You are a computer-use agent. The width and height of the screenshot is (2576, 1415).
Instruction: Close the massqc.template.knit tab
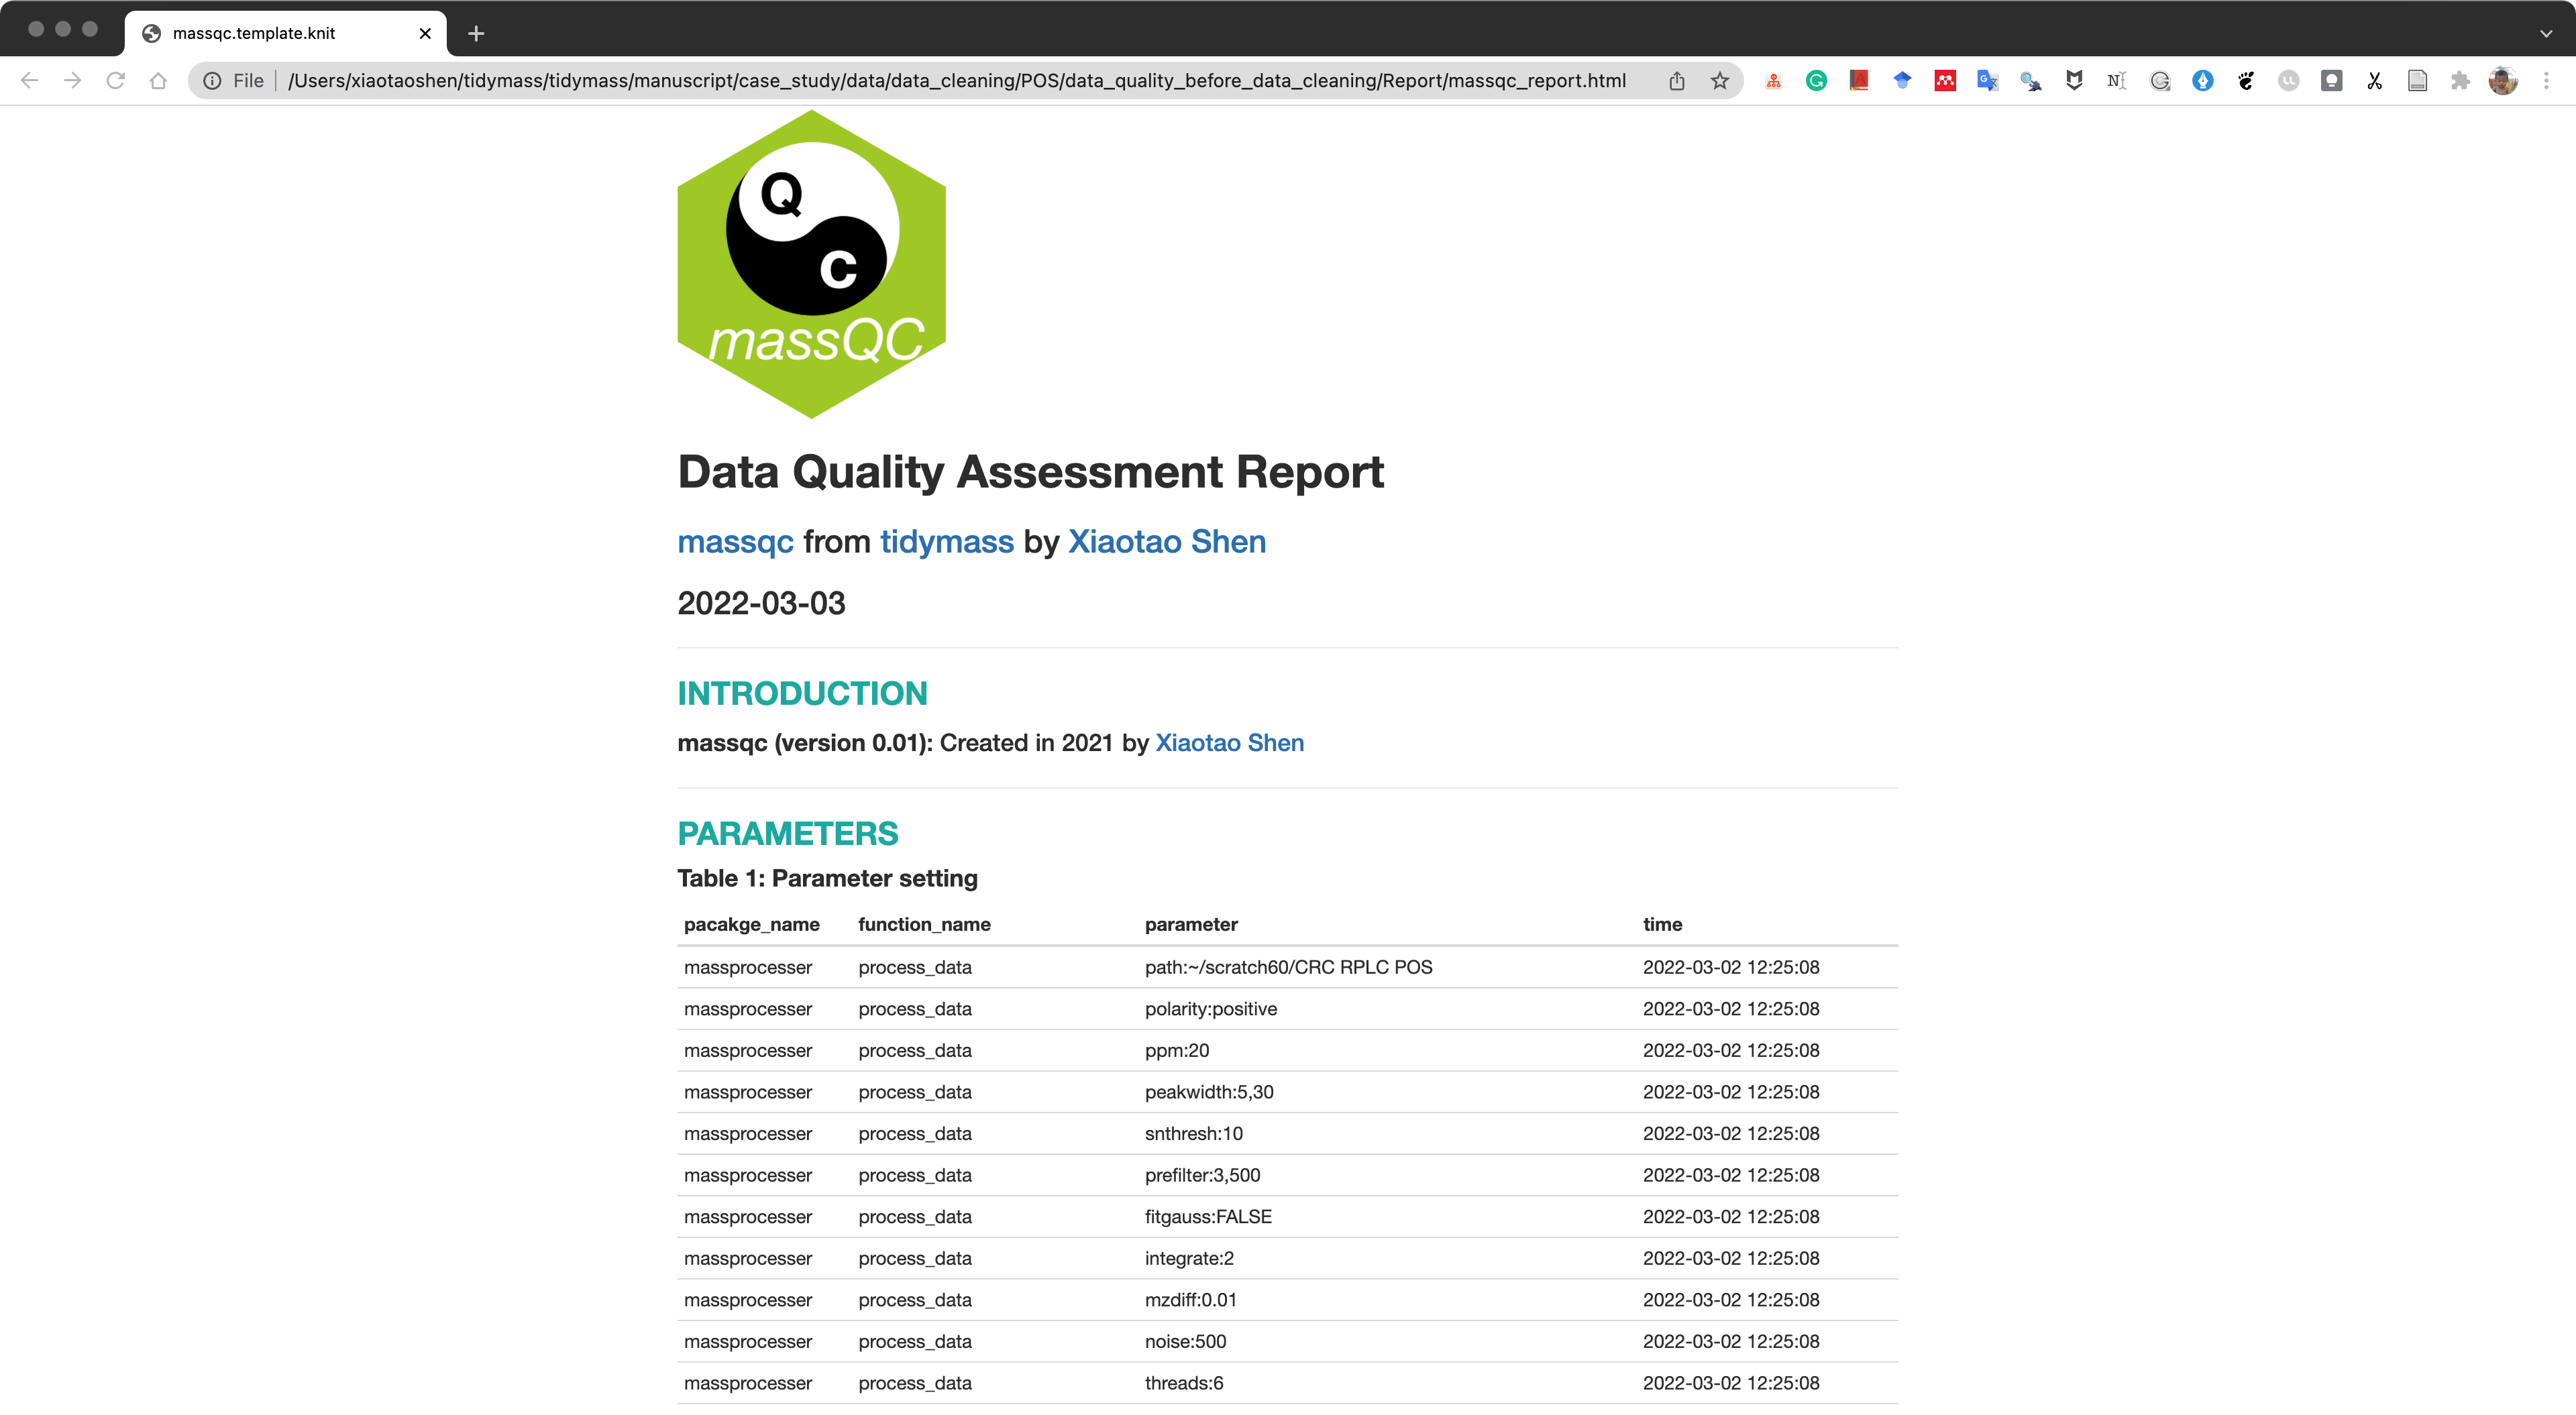click(425, 33)
